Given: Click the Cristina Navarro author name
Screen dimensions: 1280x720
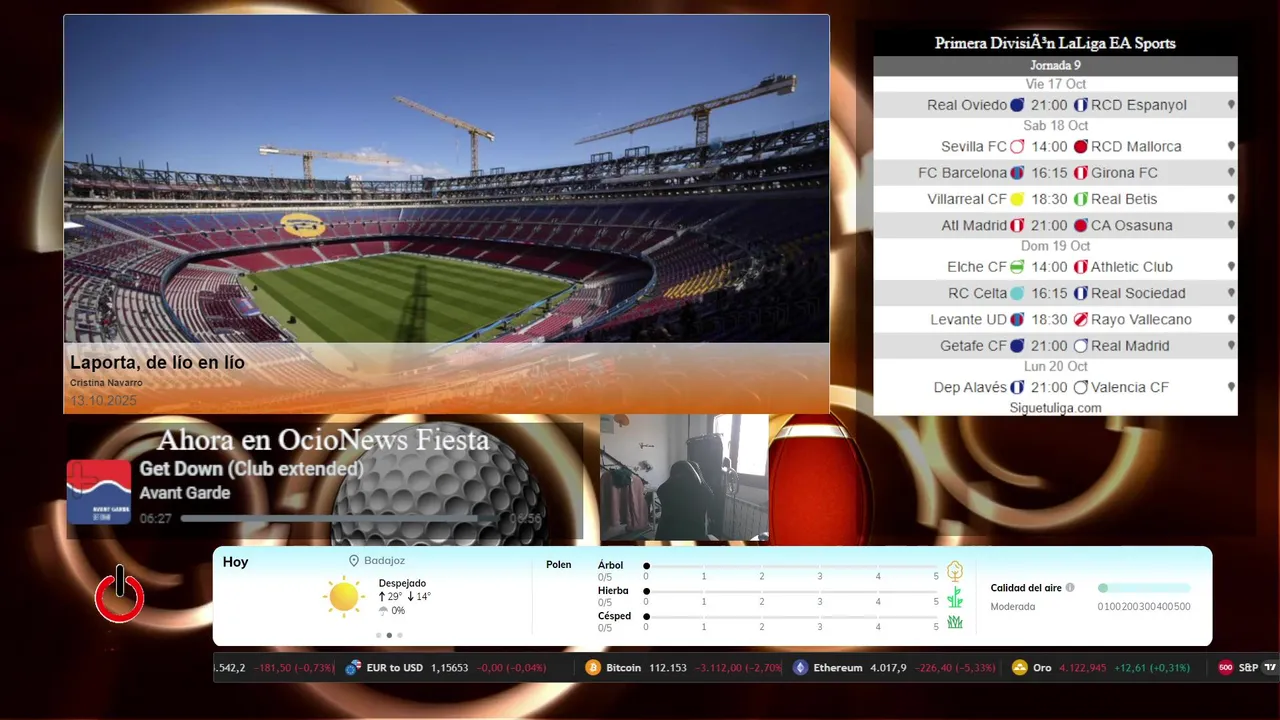Looking at the screenshot, I should 106,383.
